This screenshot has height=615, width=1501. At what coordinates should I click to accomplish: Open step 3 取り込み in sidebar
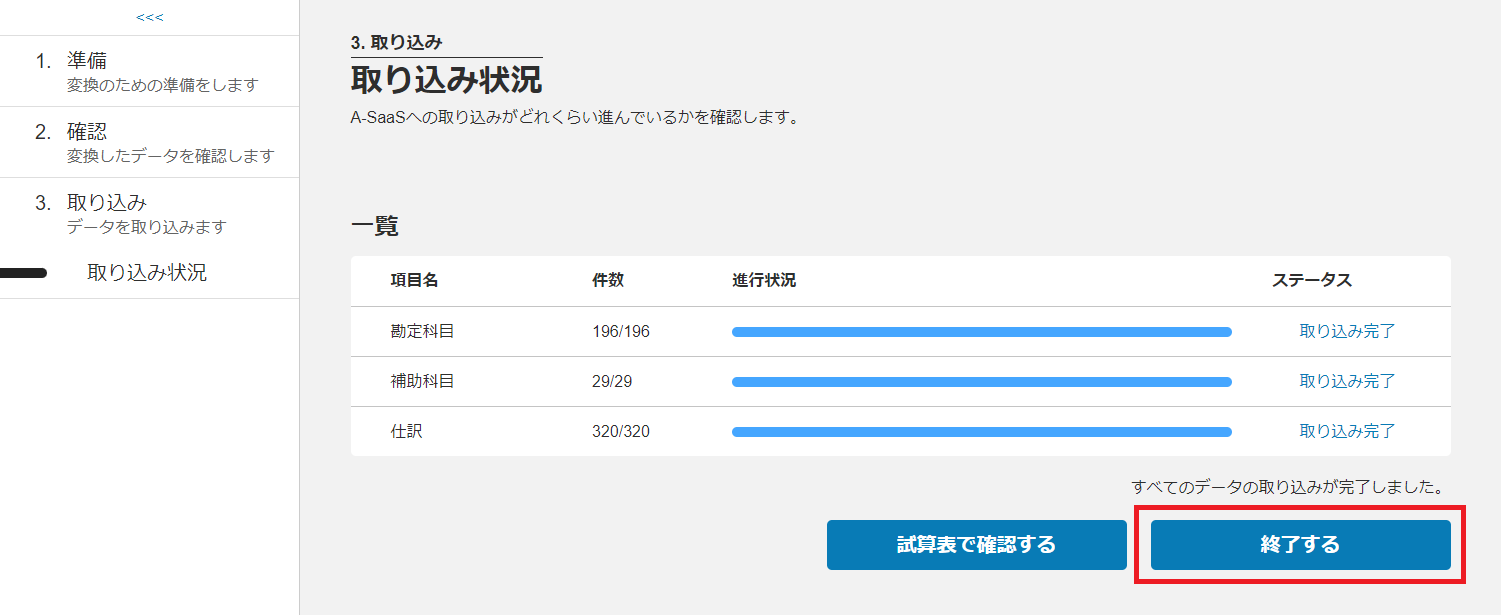(150, 213)
